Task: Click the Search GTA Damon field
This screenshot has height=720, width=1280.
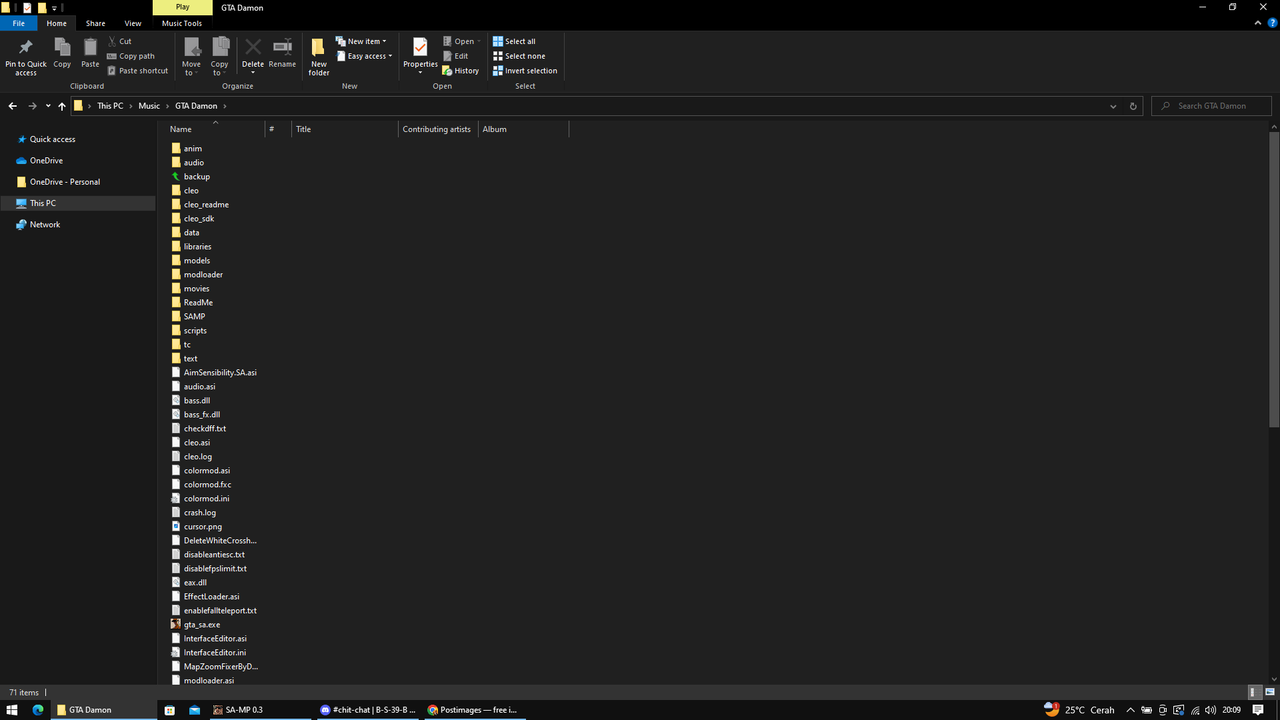Action: point(1212,106)
